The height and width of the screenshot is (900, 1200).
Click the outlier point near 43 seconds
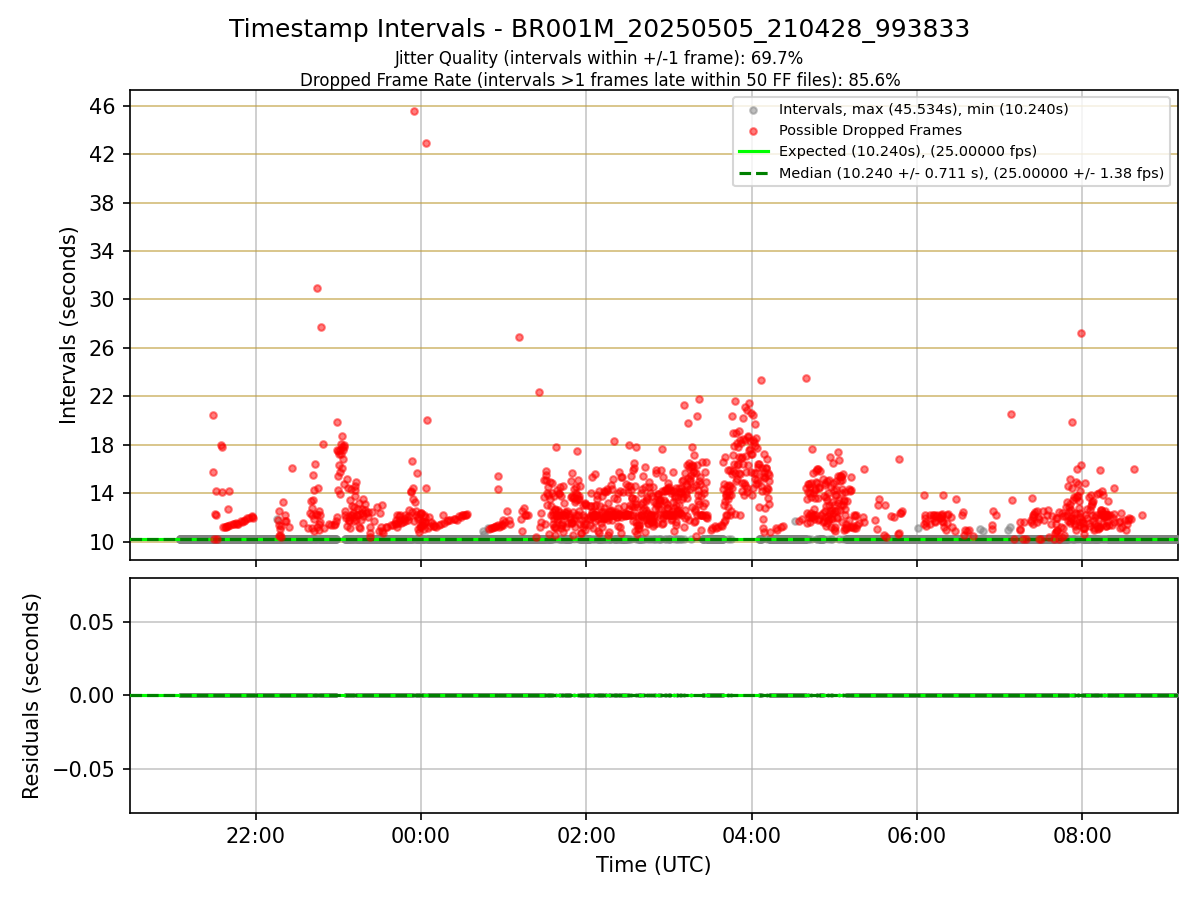[x=426, y=143]
